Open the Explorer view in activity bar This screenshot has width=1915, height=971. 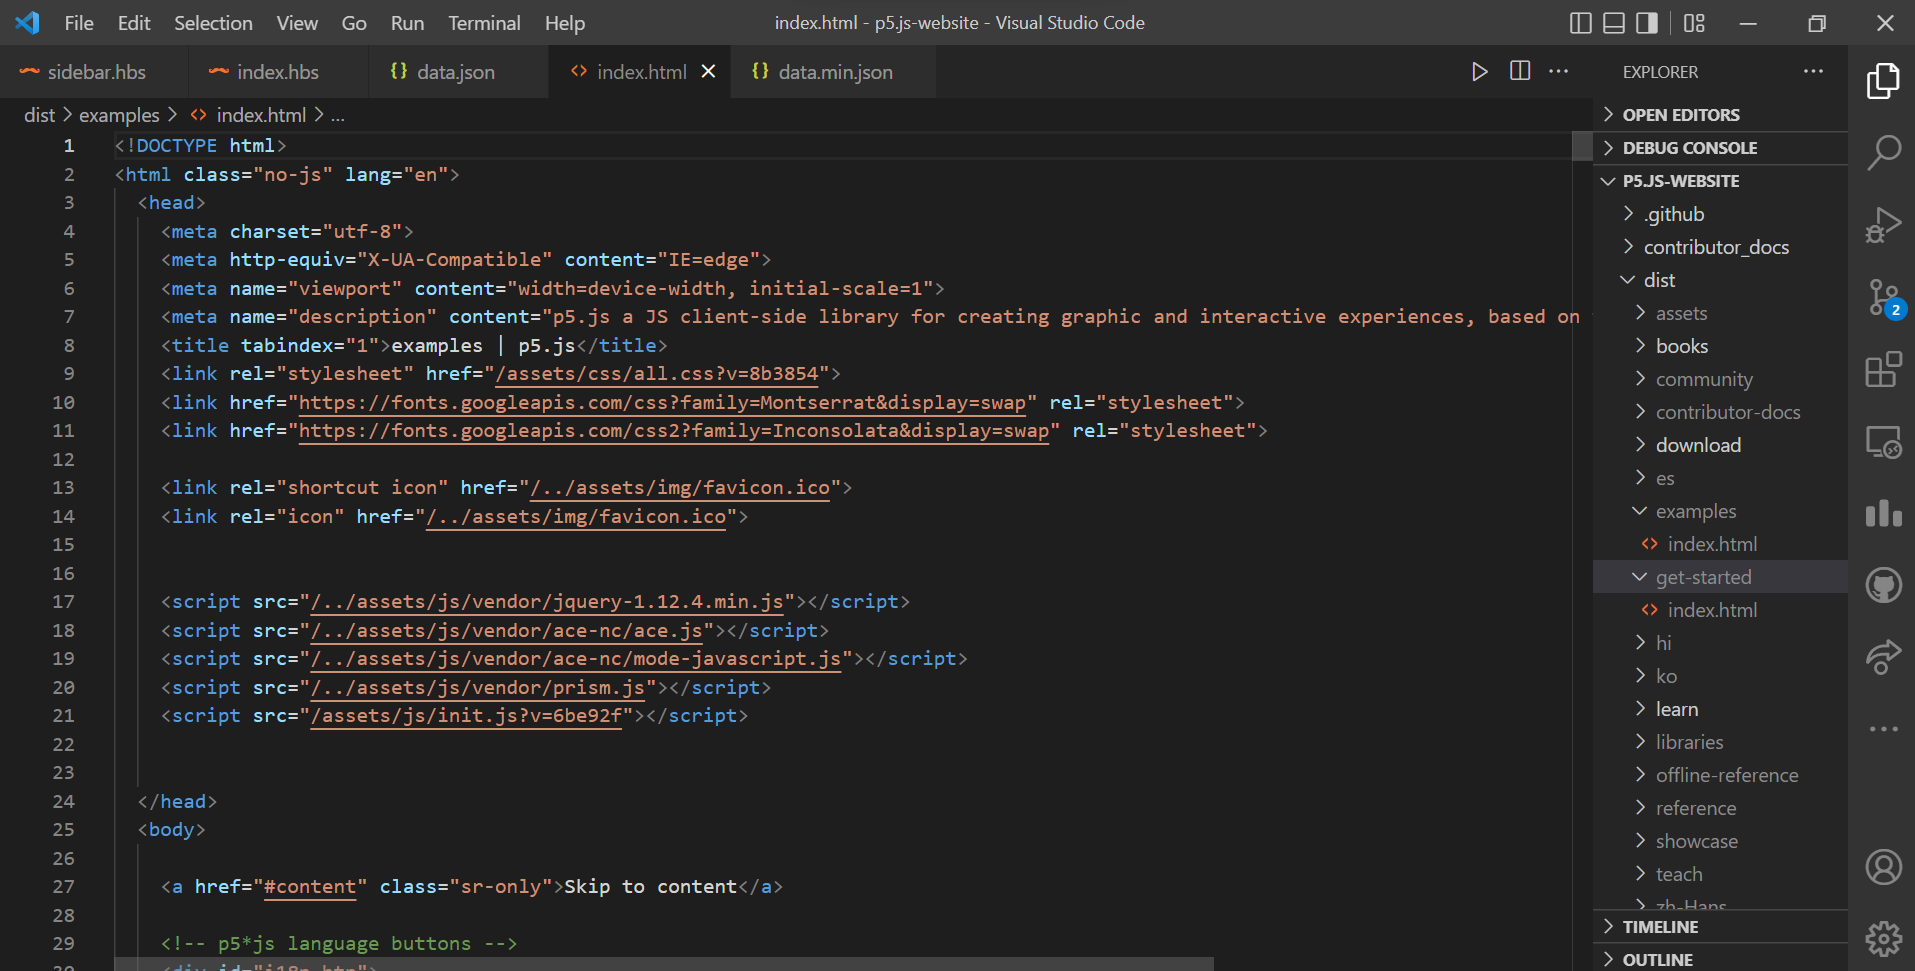click(x=1883, y=81)
